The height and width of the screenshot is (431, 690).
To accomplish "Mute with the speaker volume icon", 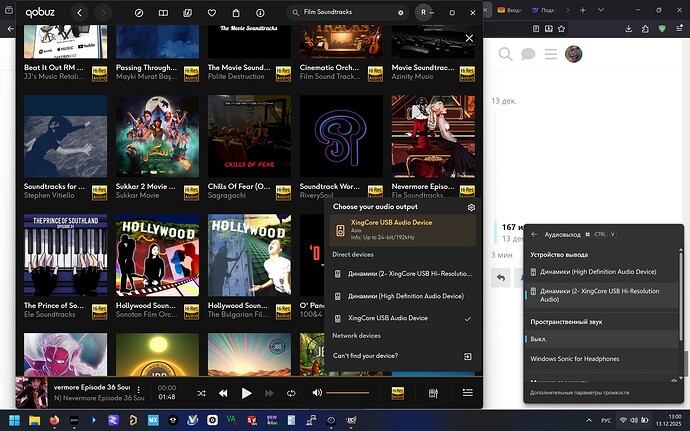I will pyautogui.click(x=317, y=393).
